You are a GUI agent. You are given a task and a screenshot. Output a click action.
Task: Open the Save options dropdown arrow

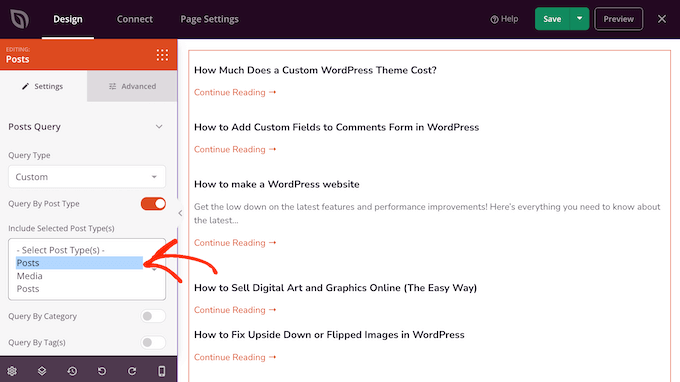(x=579, y=19)
